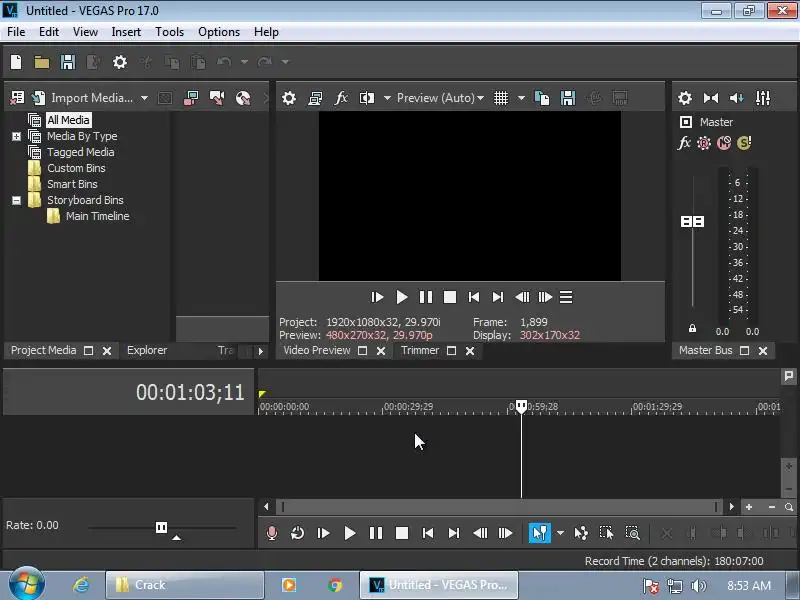Screen dimensions: 800x600
Task: Toggle preview on external monitor icon
Action: click(x=315, y=98)
